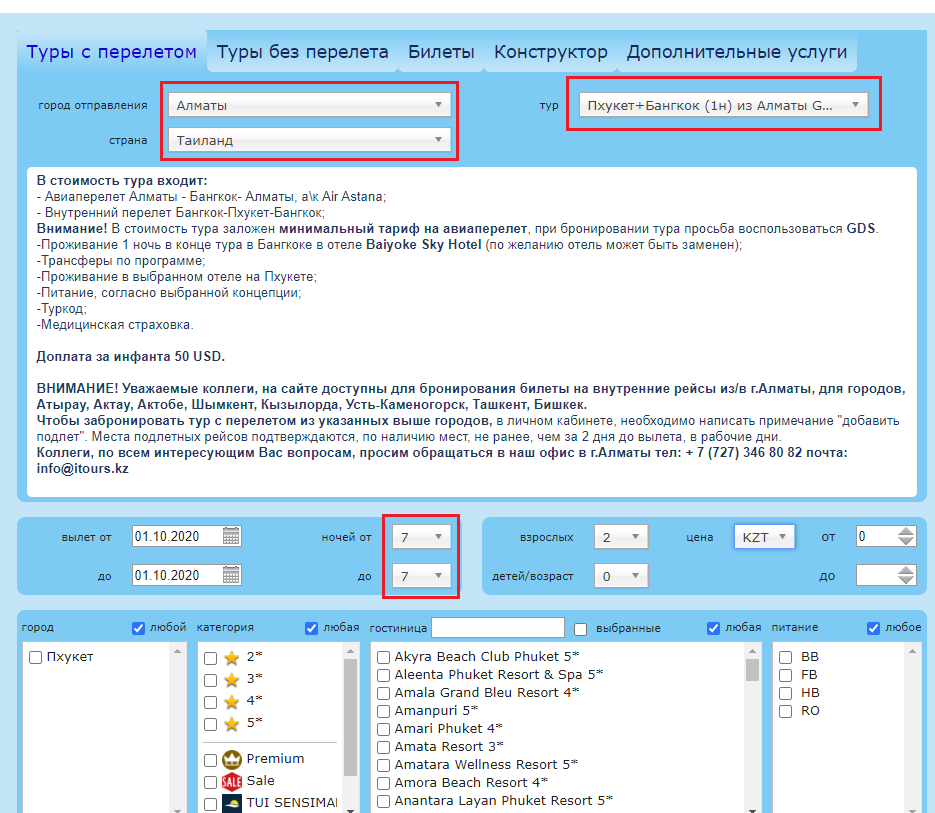Open the KZT currency dropdown

[x=765, y=537]
